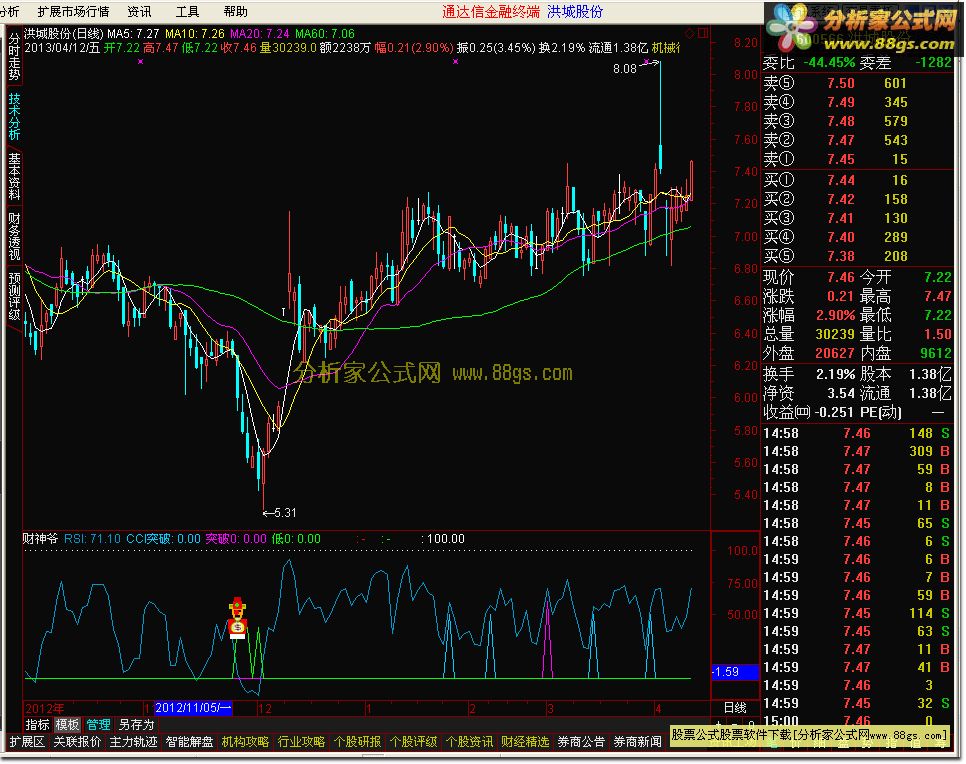The height and width of the screenshot is (764, 966).
Task: Click the 低0: 0.00 indicator label
Action: tap(296, 538)
